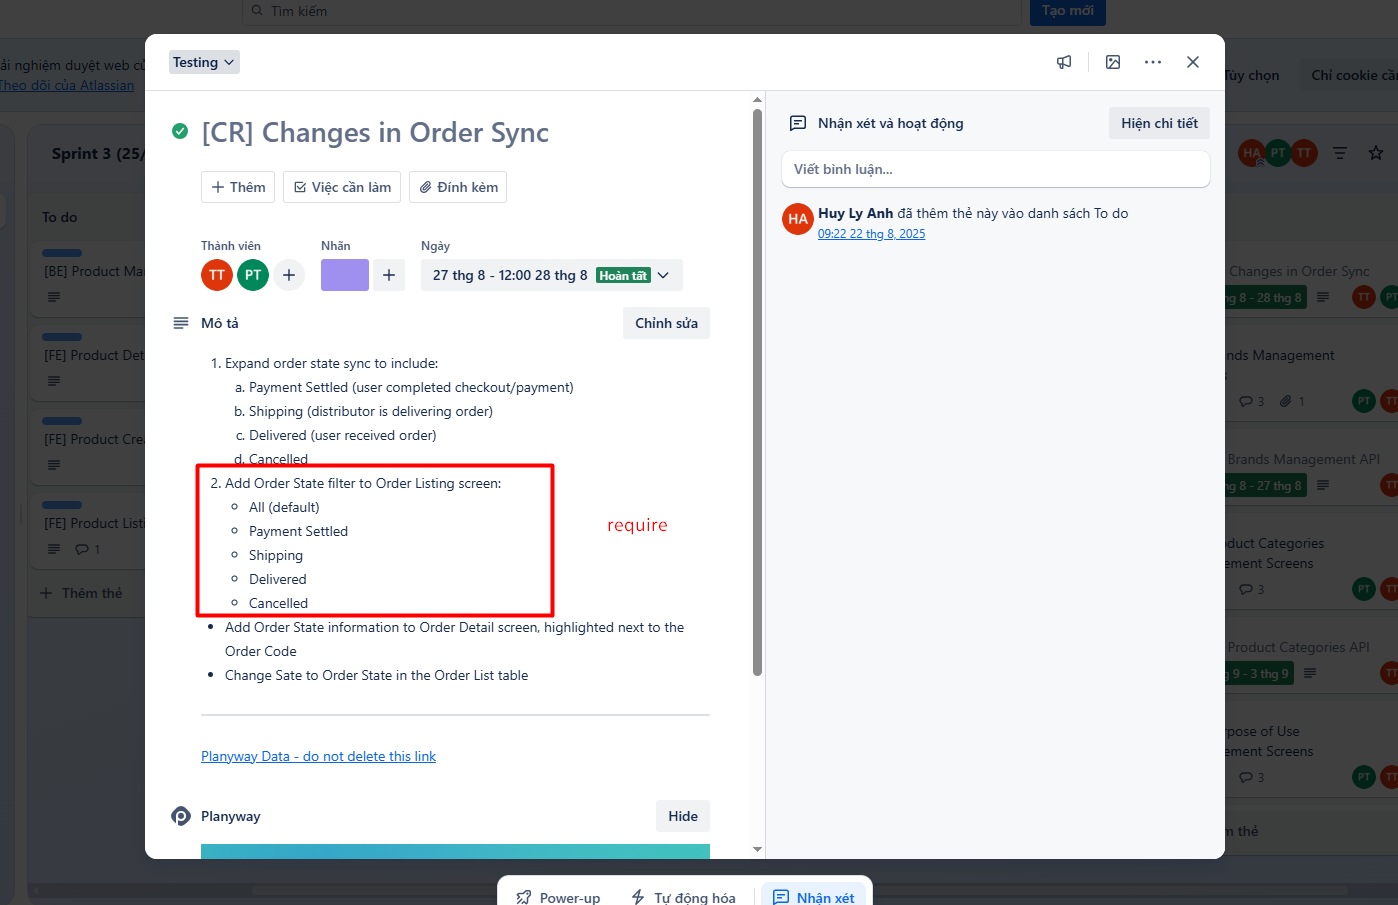The width and height of the screenshot is (1398, 905).
Task: Open the three-dot card actions menu
Action: point(1153,62)
